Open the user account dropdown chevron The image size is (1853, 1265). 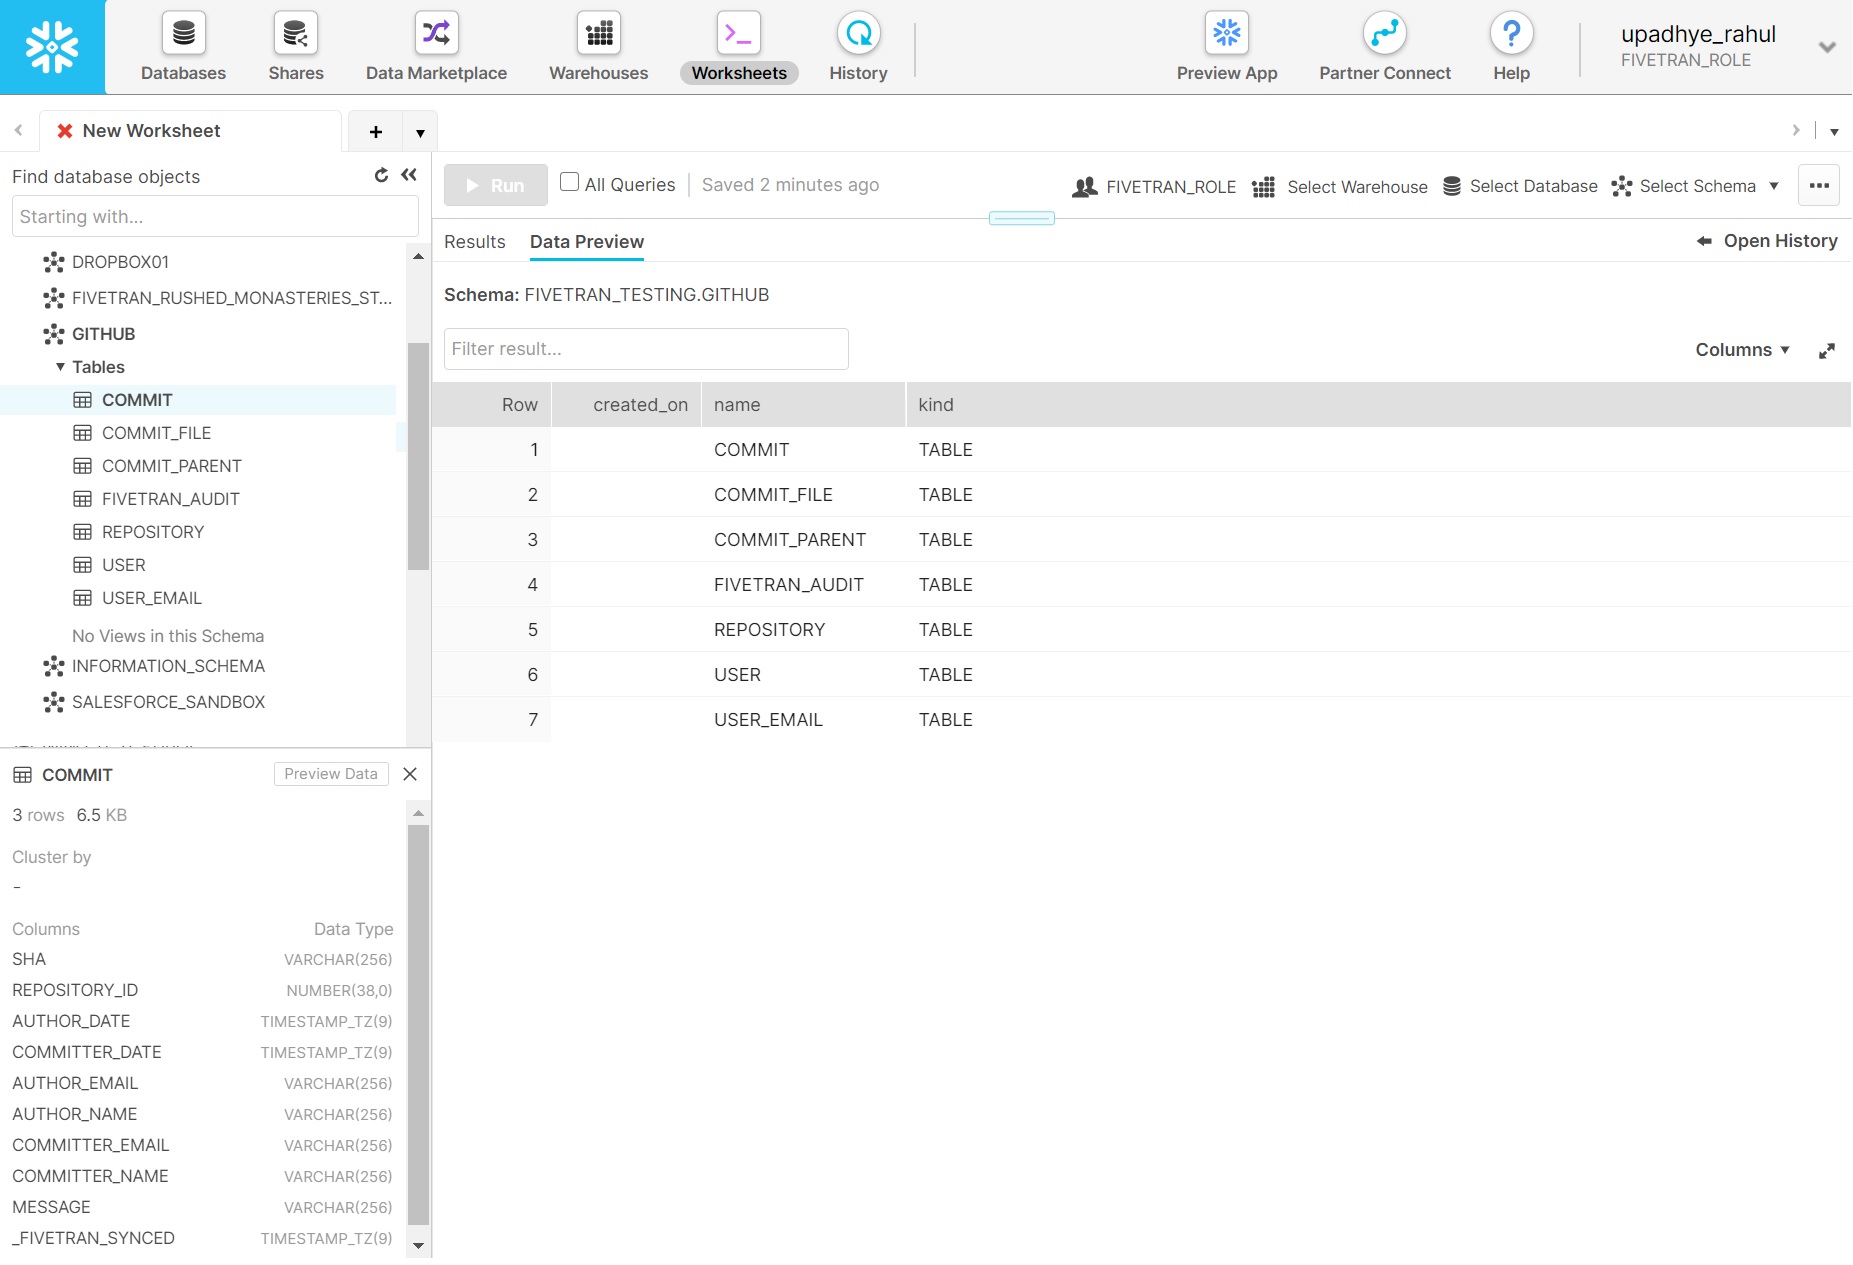pos(1827,47)
